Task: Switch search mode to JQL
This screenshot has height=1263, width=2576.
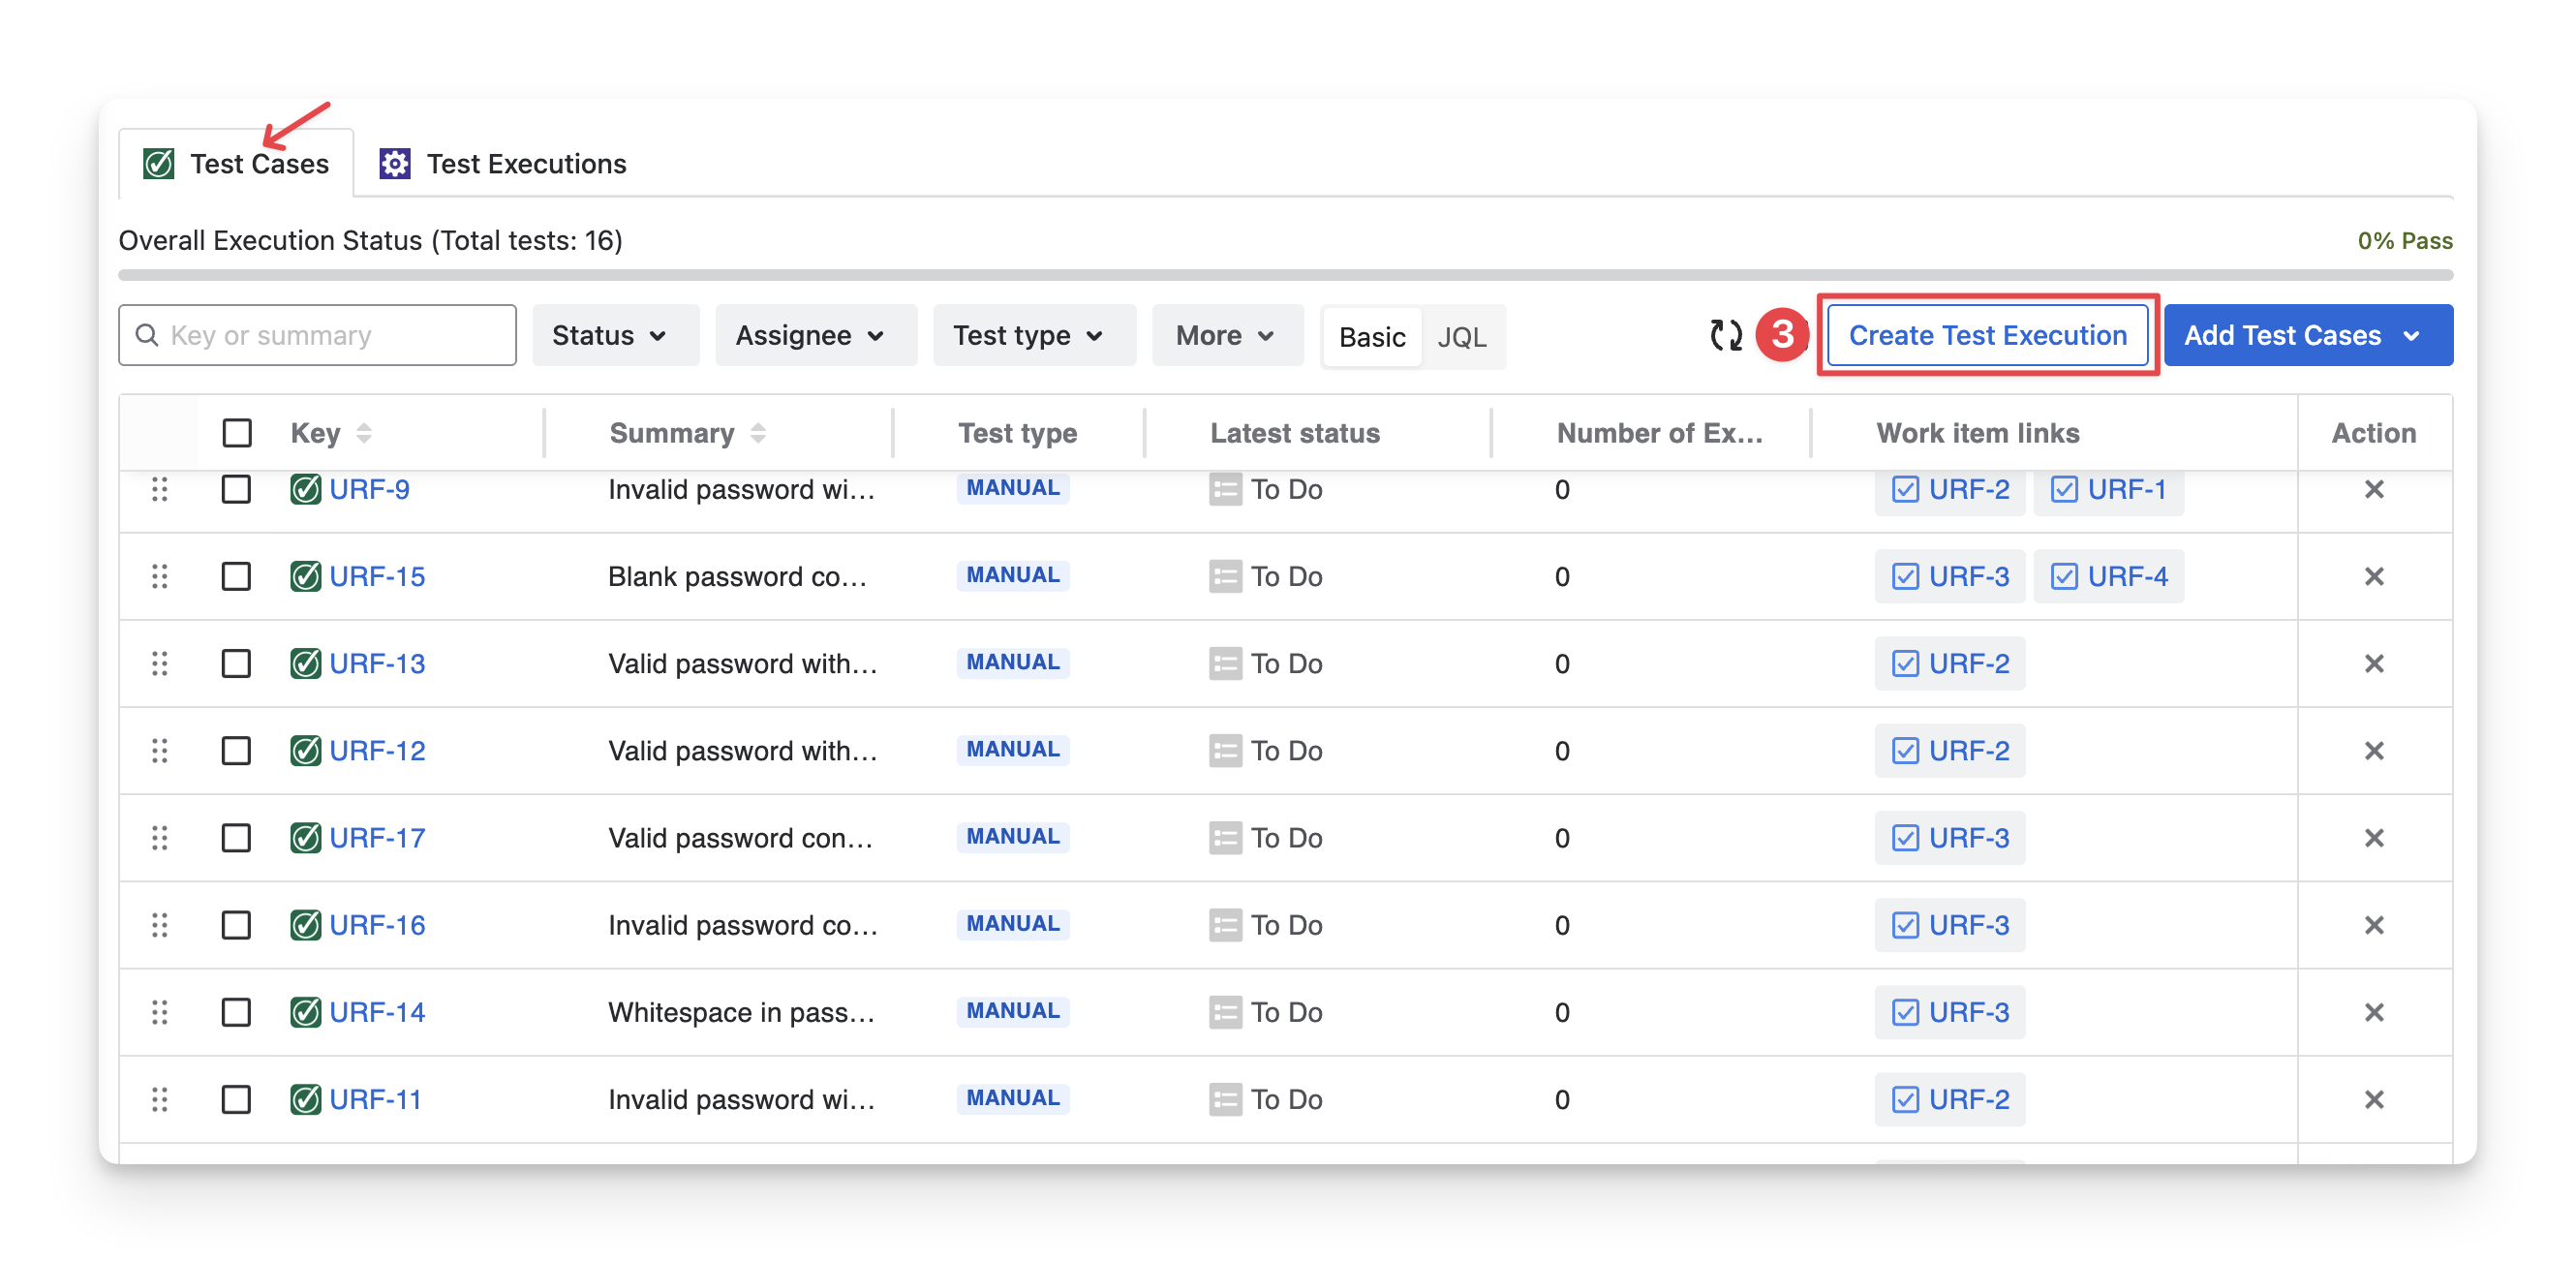Action: click(x=1461, y=337)
